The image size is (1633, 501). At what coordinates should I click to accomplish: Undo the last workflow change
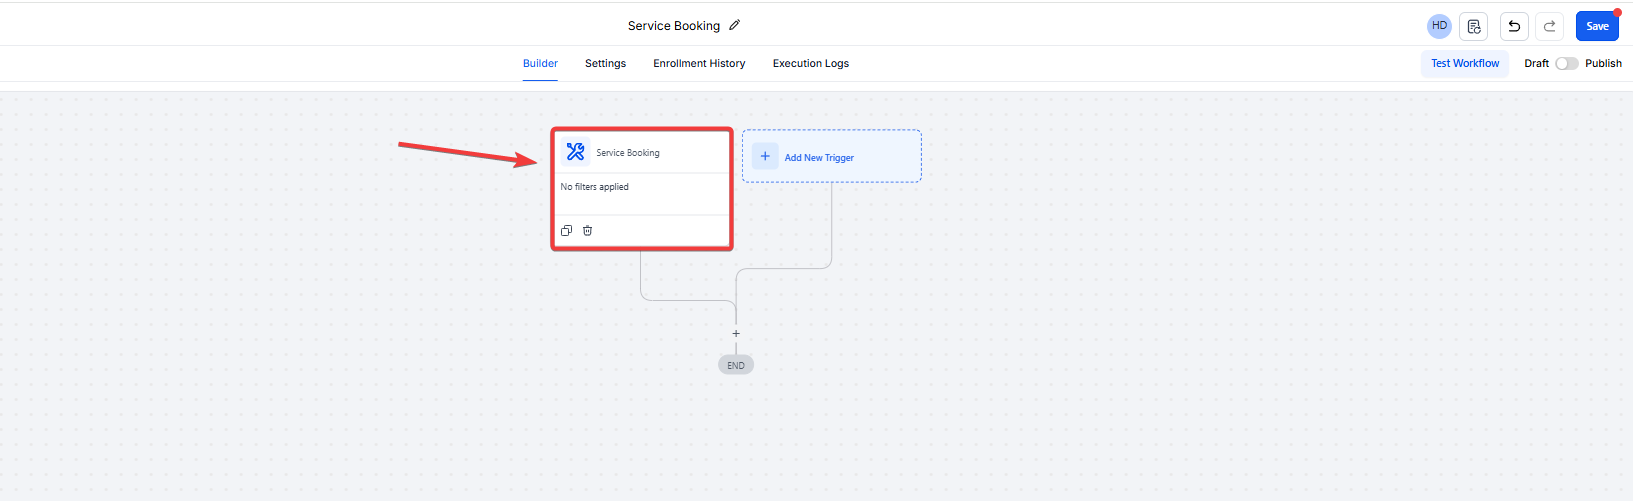click(x=1514, y=26)
